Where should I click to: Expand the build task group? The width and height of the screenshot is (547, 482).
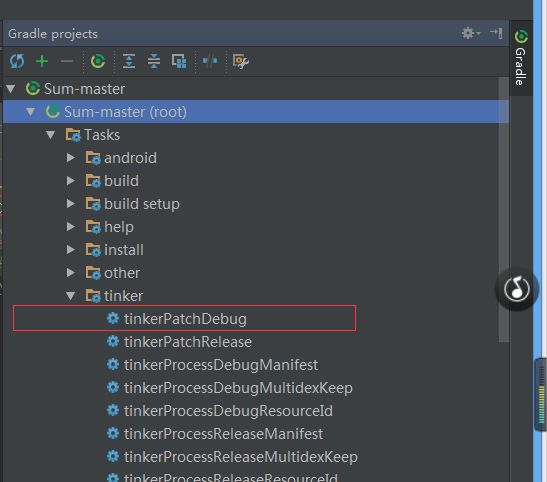pos(71,181)
